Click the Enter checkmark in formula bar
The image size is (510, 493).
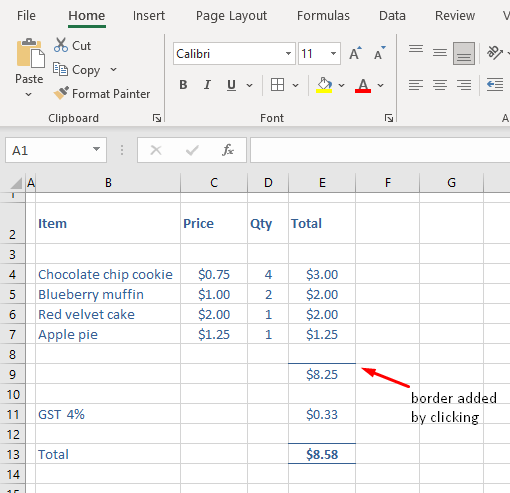click(x=192, y=150)
